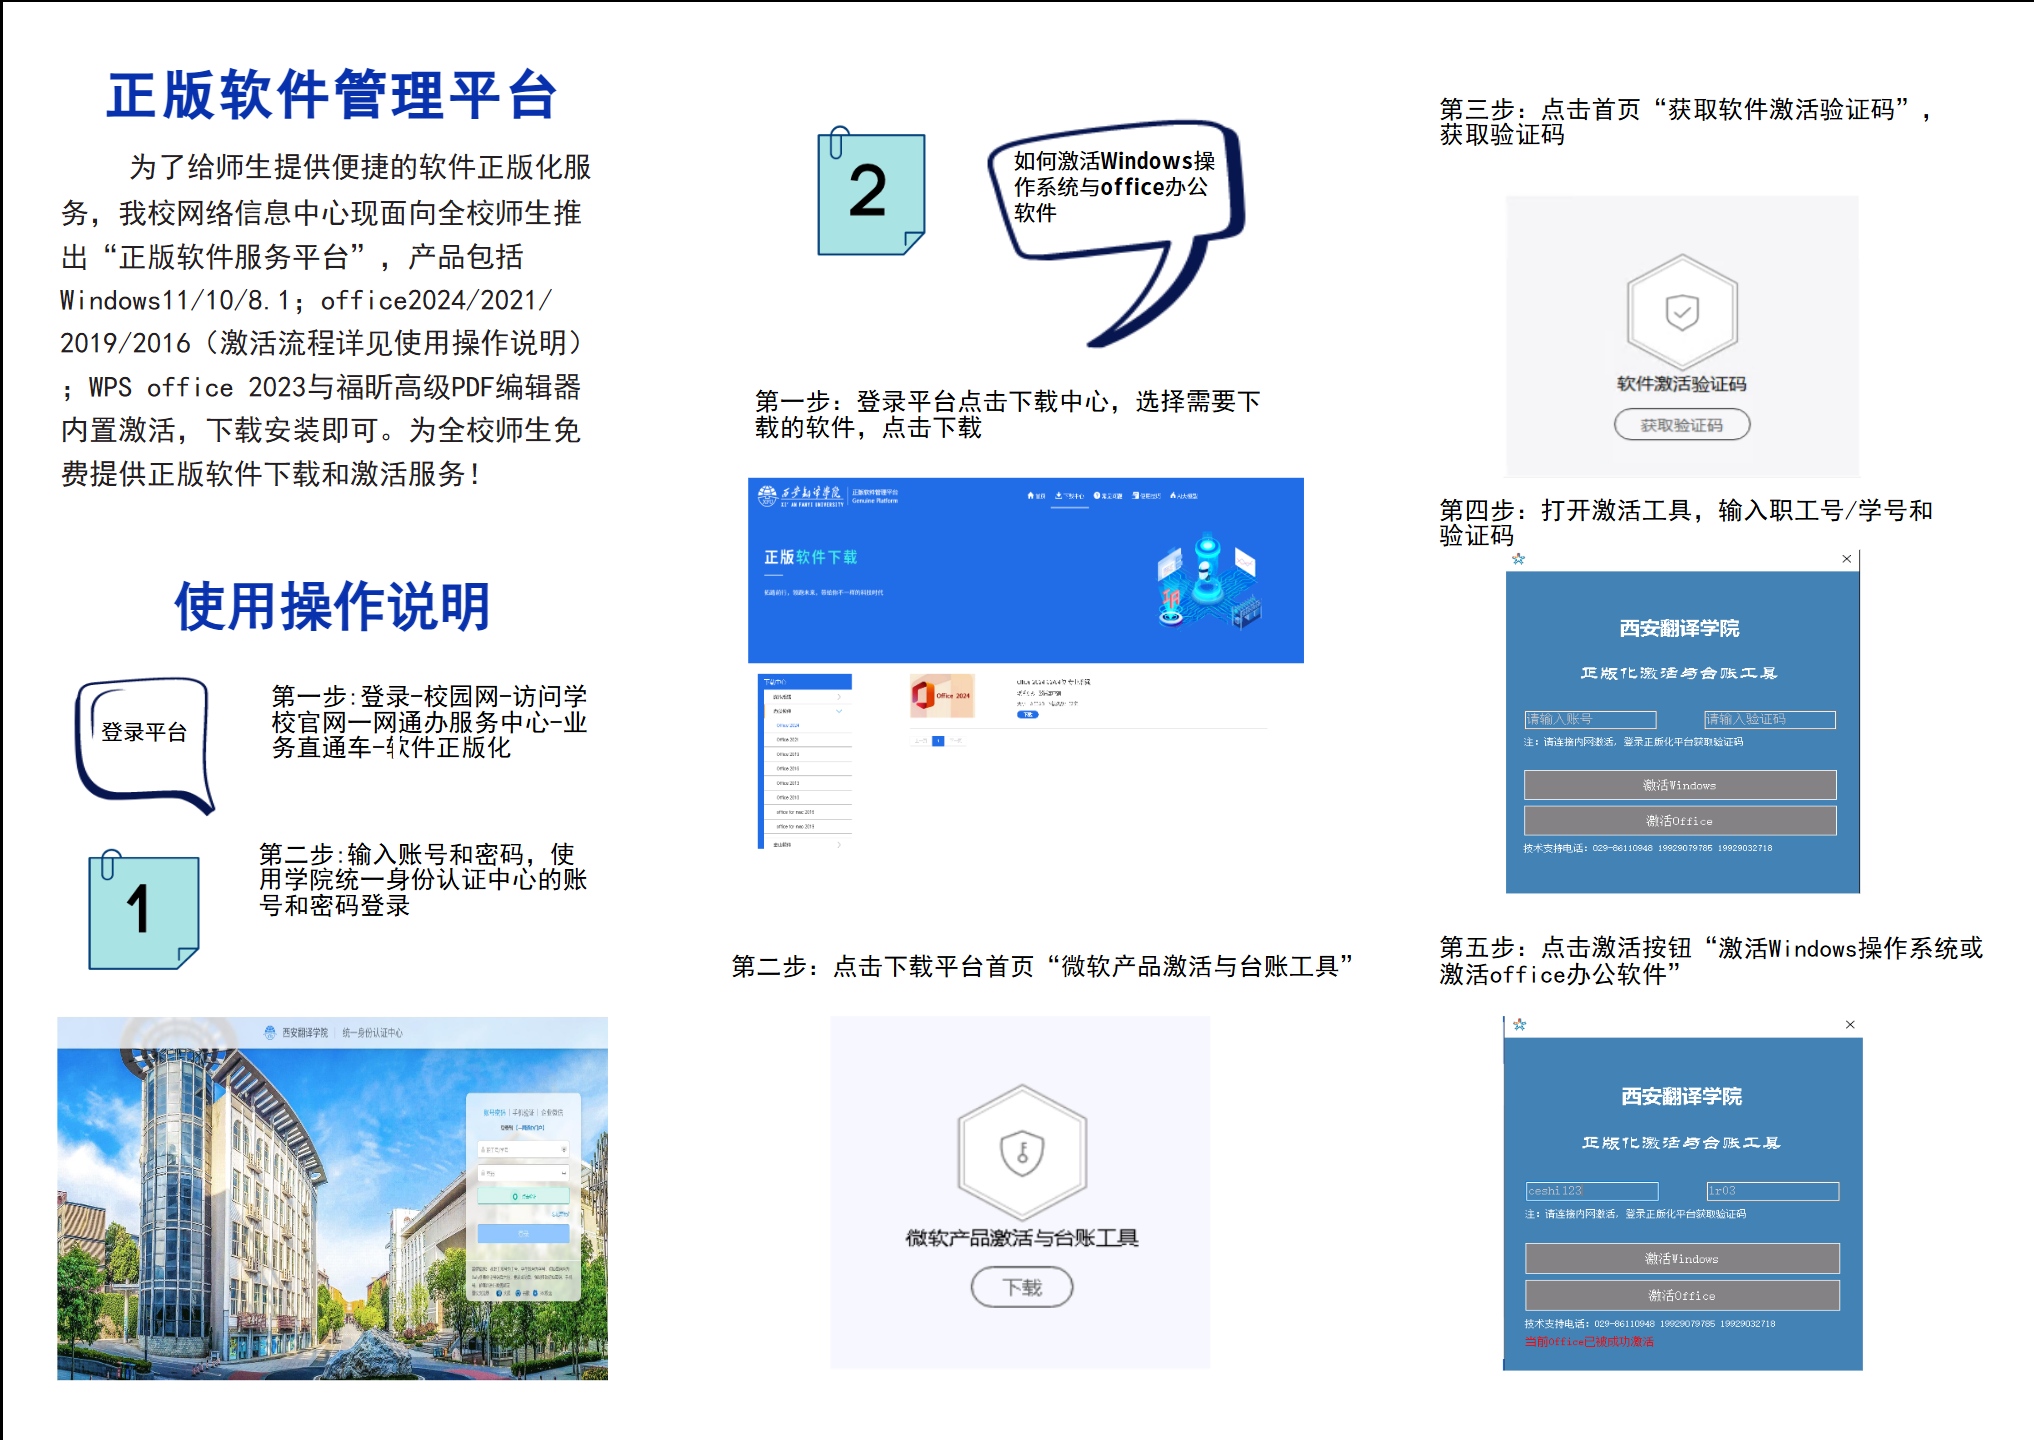Screen dimensions: 2034x1440
Task: Click 激活Windows in the upper activation tool
Action: [x=1679, y=785]
